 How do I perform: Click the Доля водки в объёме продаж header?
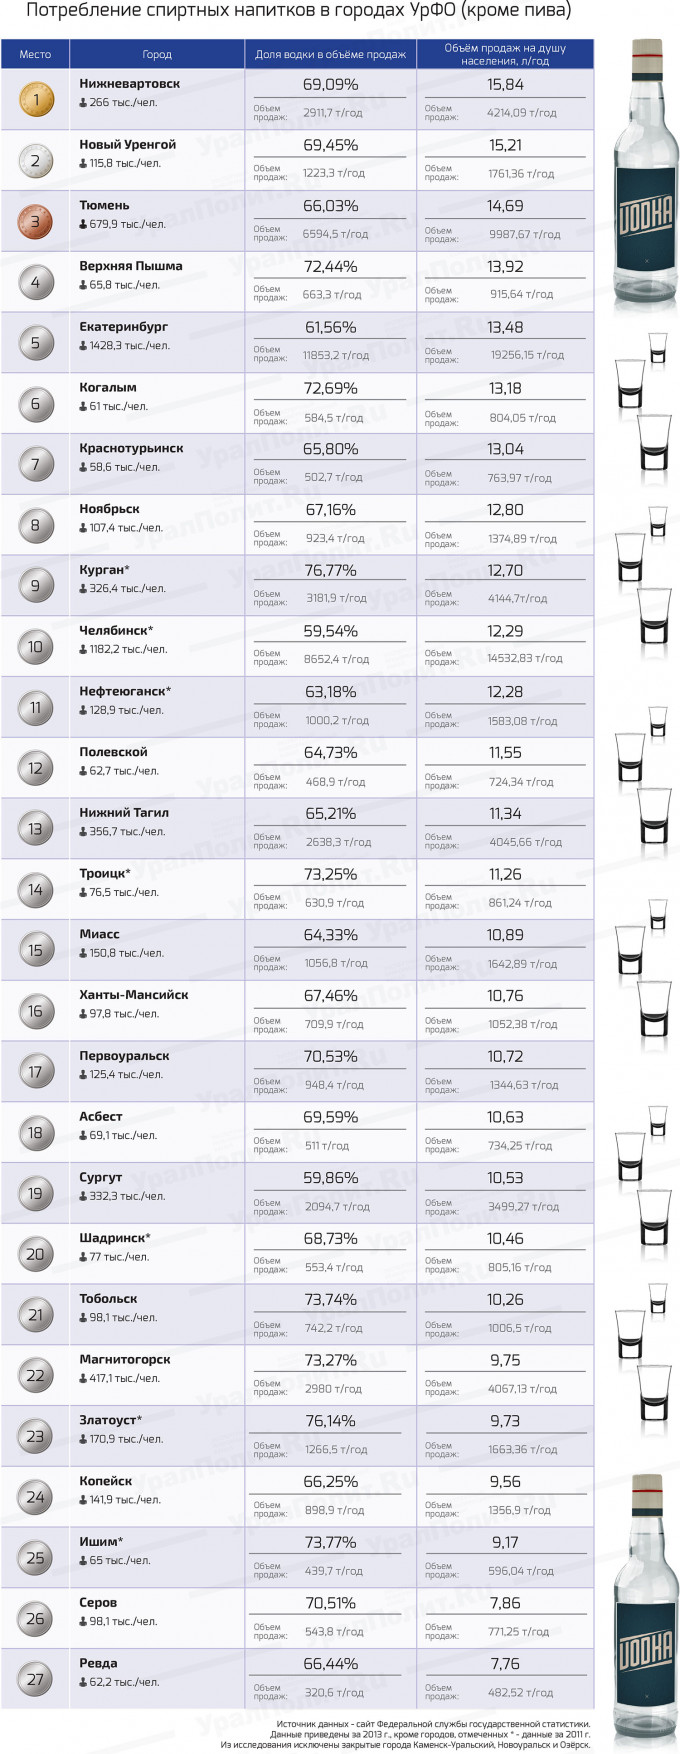pos(330,54)
